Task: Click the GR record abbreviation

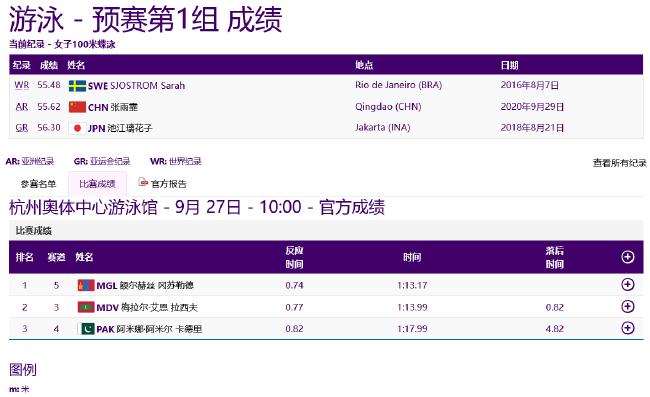Action: coord(22,128)
